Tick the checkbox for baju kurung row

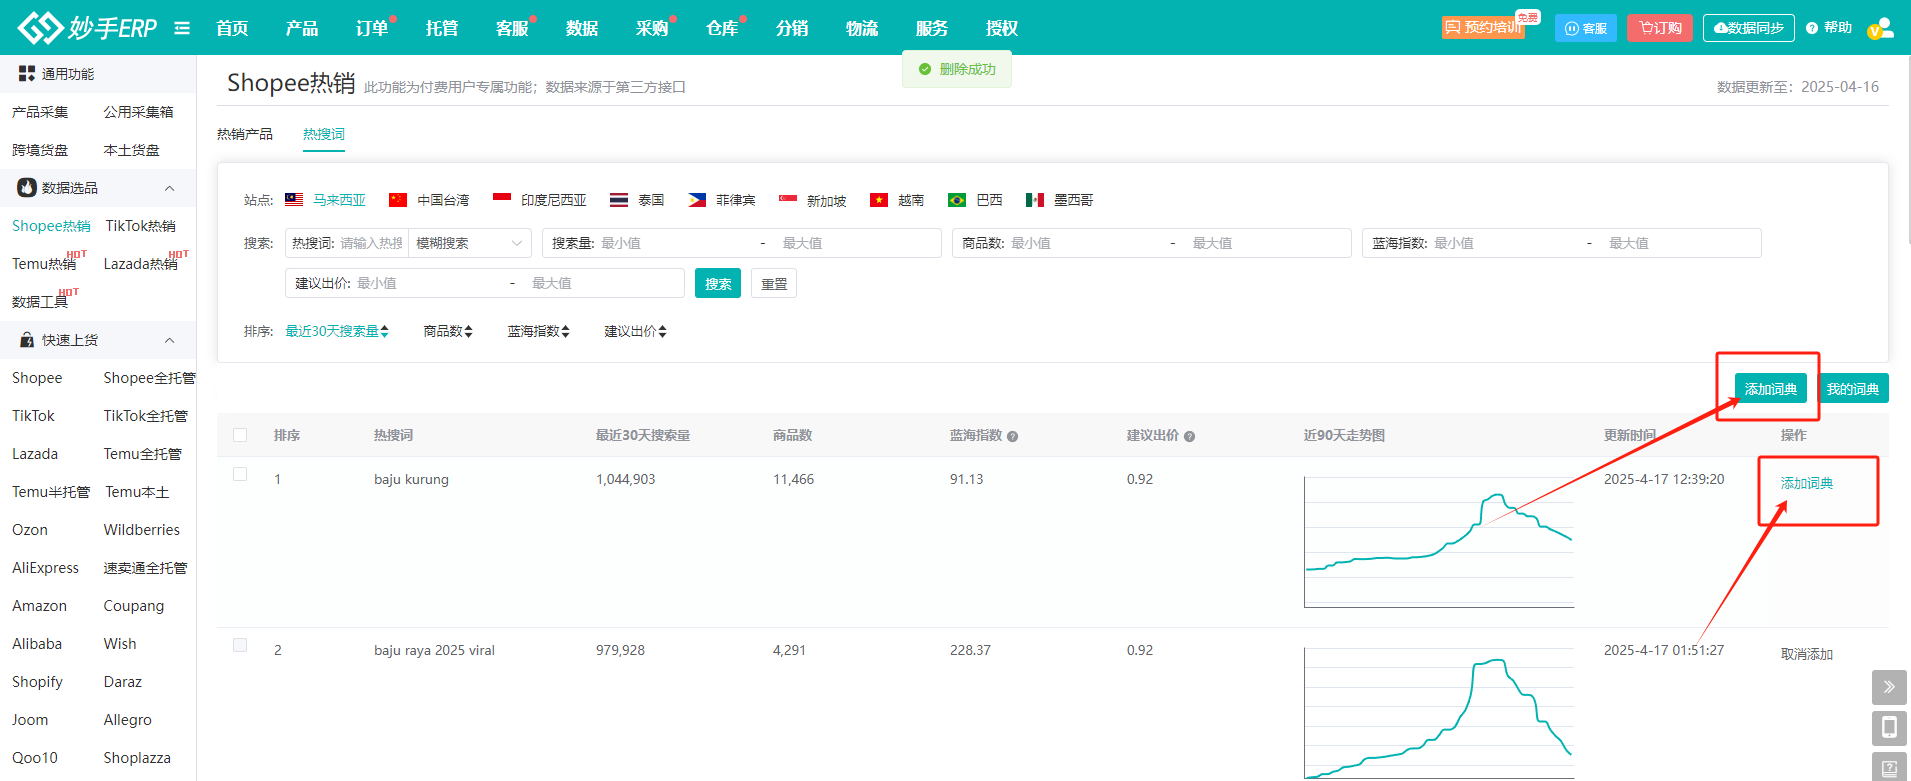240,474
